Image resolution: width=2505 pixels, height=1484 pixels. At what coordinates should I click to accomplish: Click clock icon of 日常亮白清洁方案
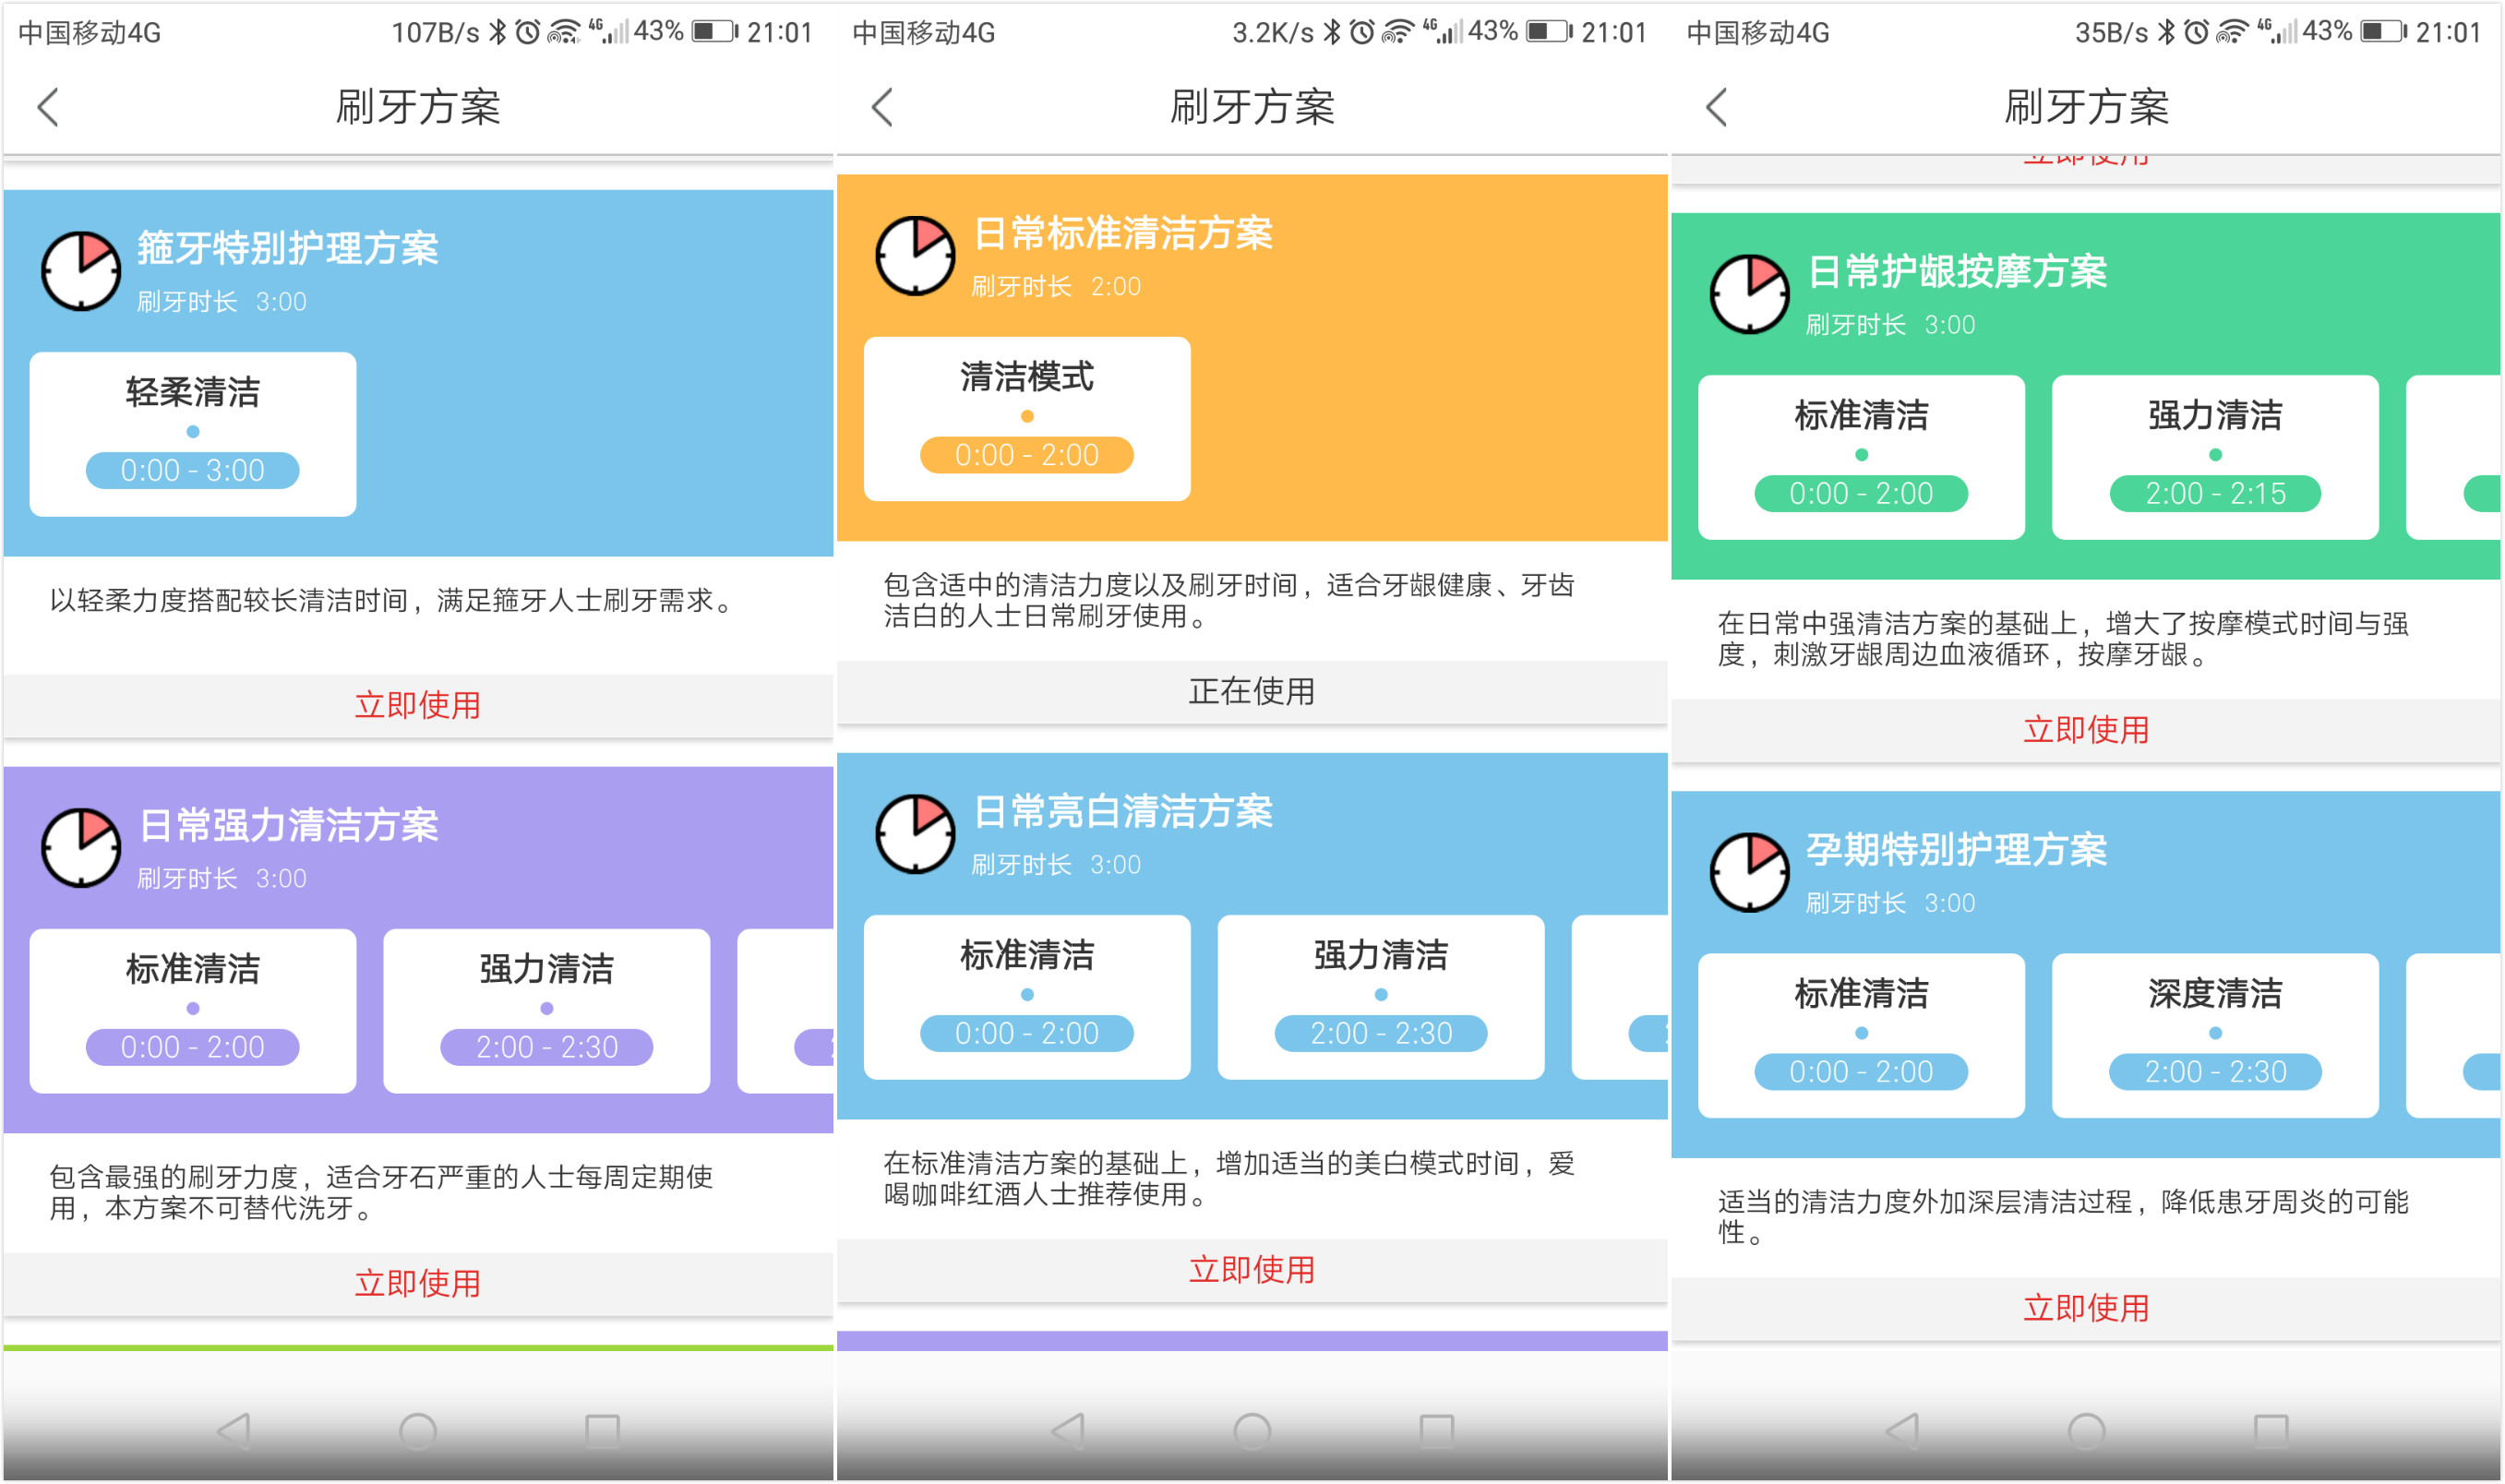915,834
